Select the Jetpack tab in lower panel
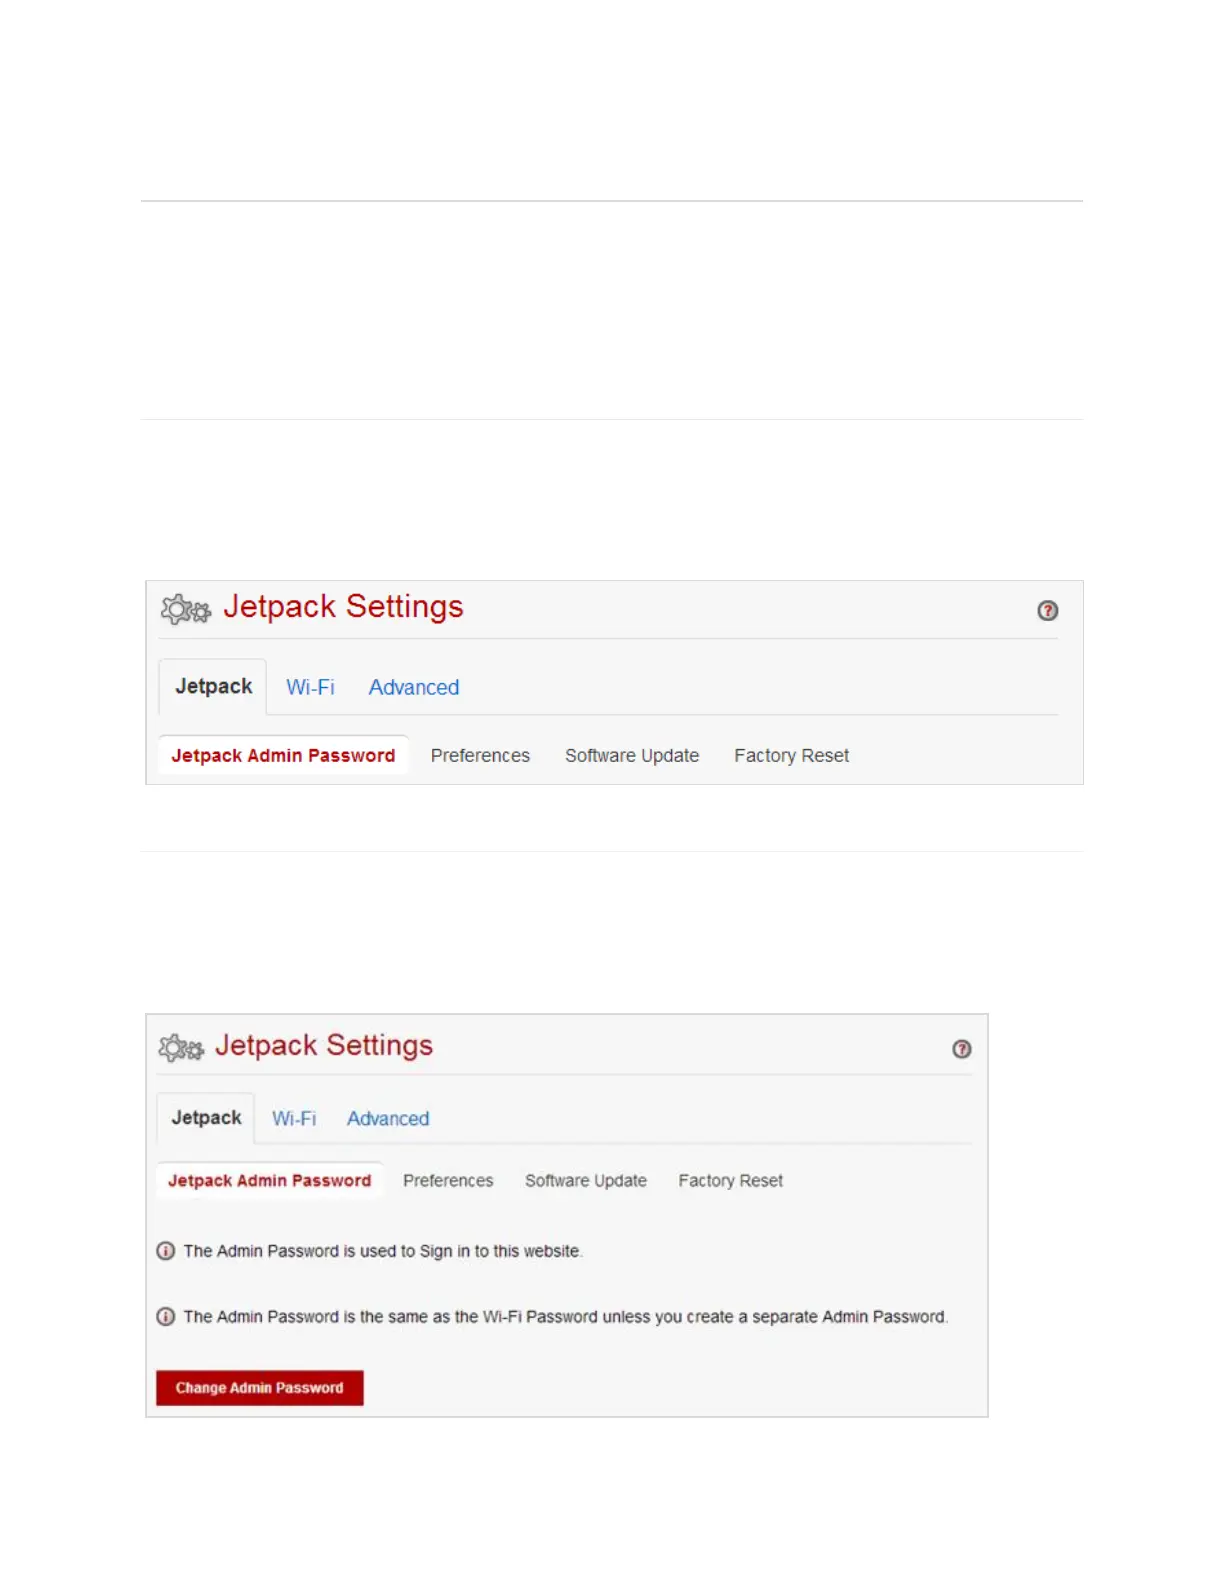The width and height of the screenshot is (1224, 1584). point(206,1118)
